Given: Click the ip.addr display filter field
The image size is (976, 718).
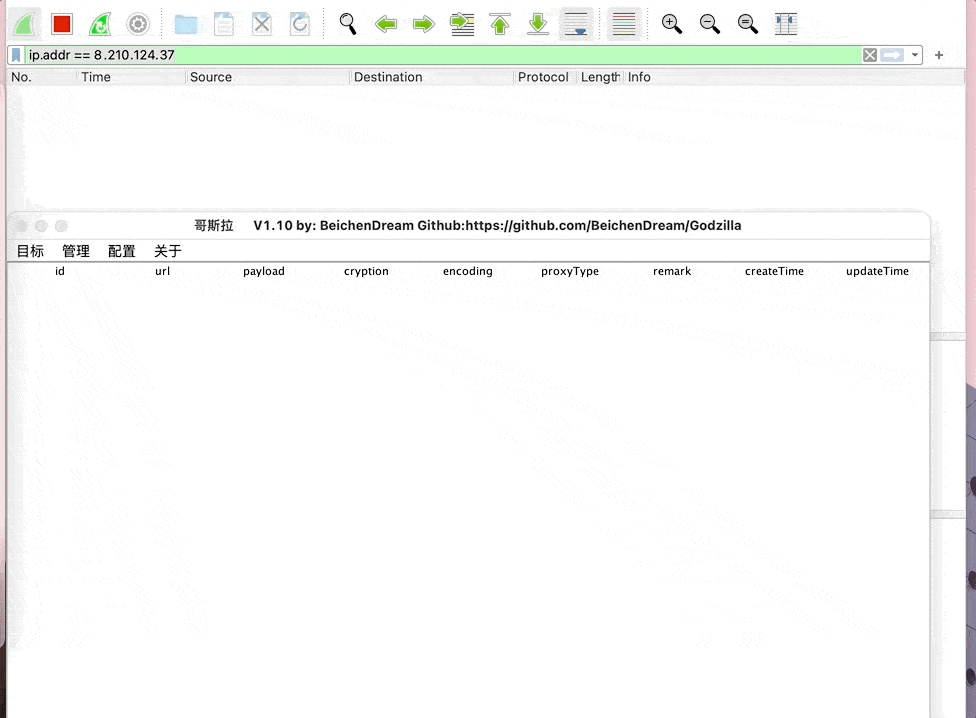Looking at the screenshot, I should point(442,55).
